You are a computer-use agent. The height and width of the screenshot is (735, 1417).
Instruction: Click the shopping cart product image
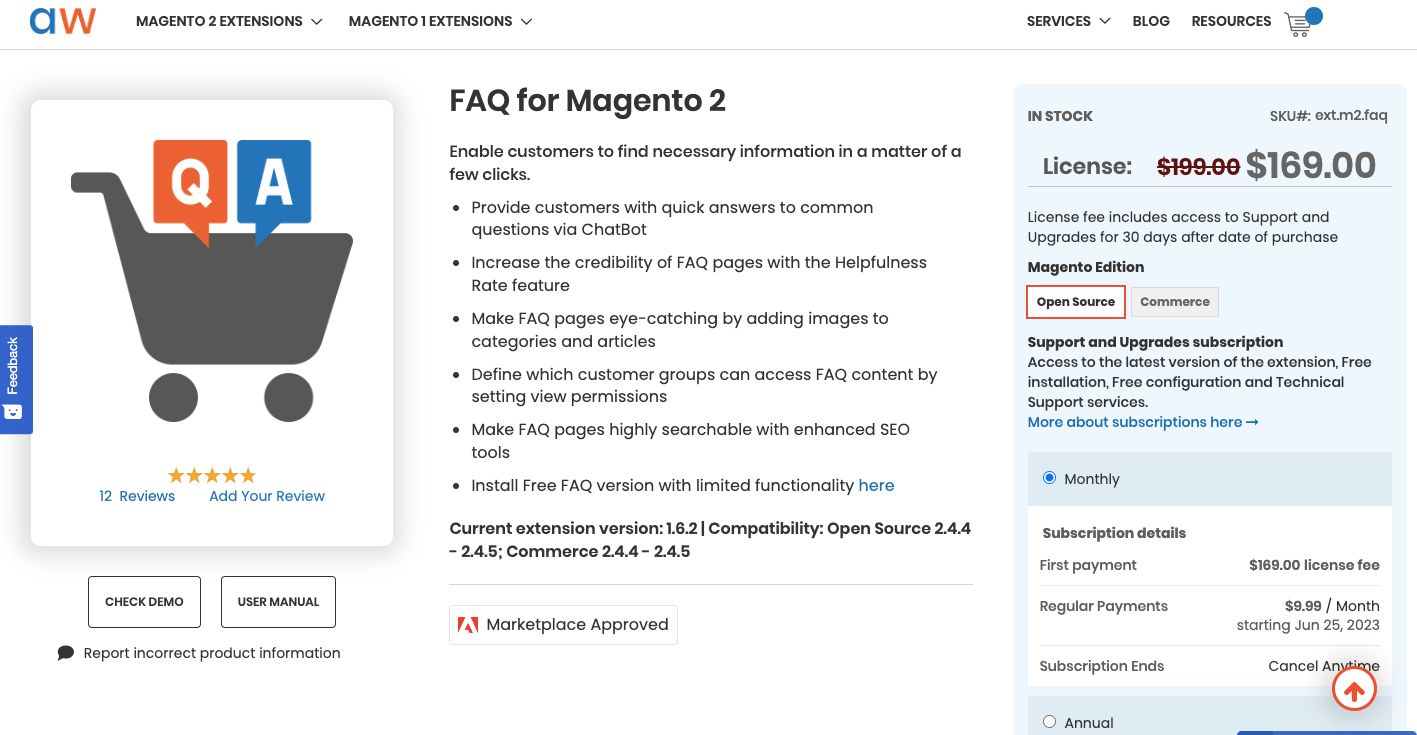pyautogui.click(x=211, y=290)
